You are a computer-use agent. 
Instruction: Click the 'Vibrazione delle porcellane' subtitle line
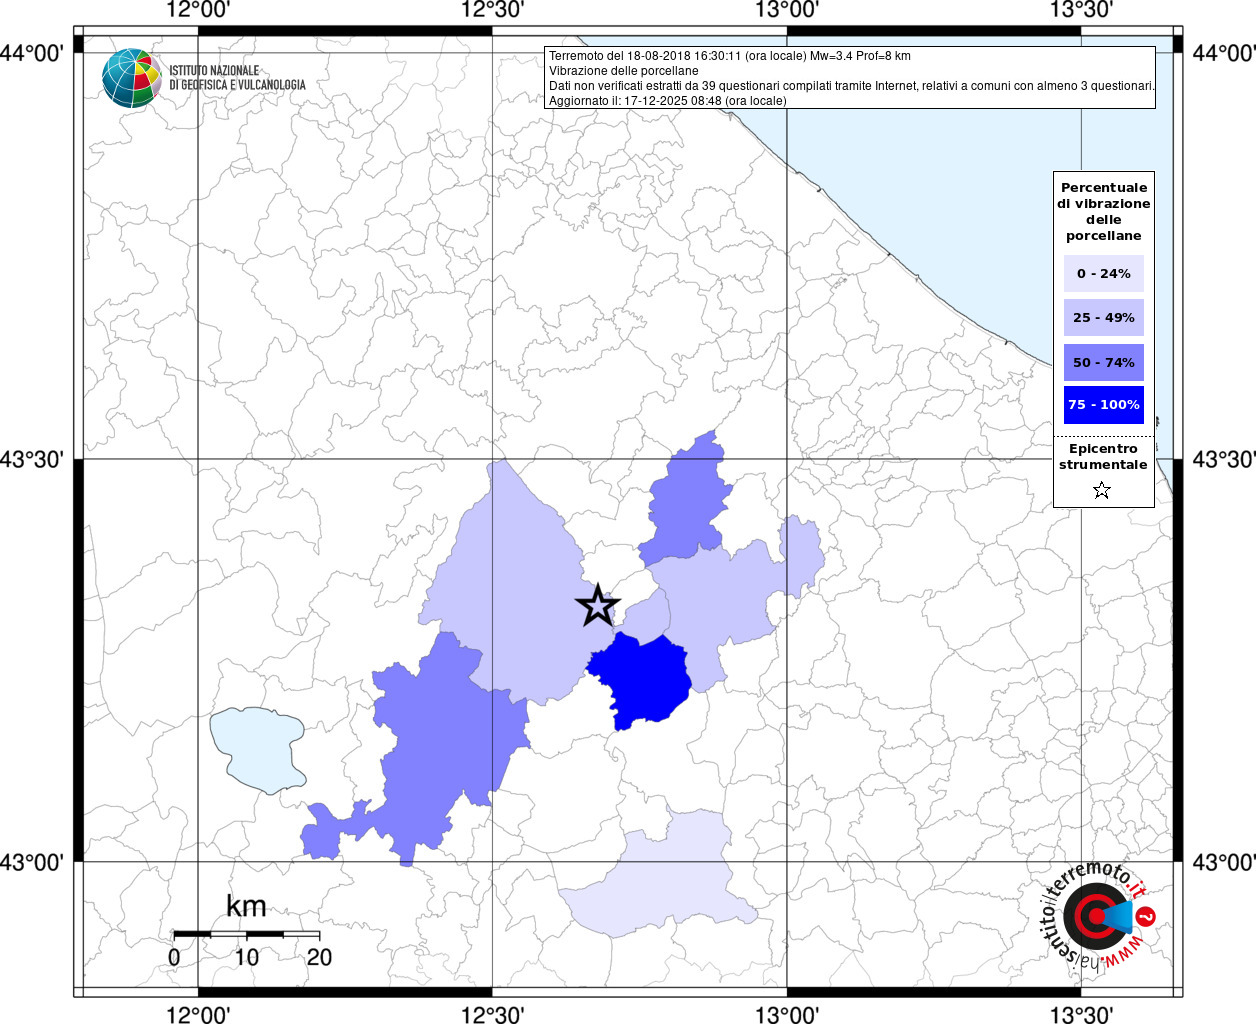(x=624, y=71)
